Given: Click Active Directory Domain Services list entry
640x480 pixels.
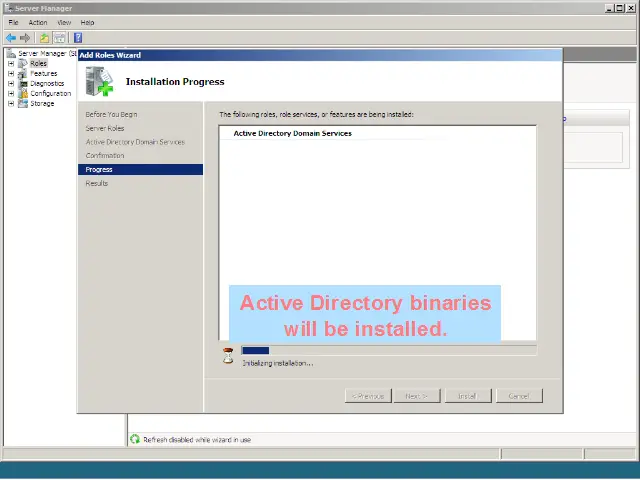Looking at the screenshot, I should pyautogui.click(x=292, y=133).
